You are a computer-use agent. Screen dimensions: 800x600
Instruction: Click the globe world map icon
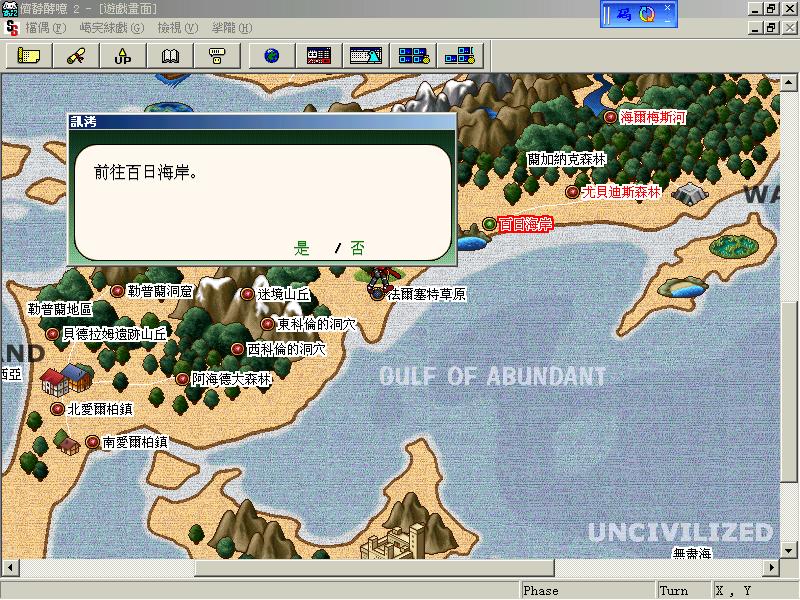(271, 55)
